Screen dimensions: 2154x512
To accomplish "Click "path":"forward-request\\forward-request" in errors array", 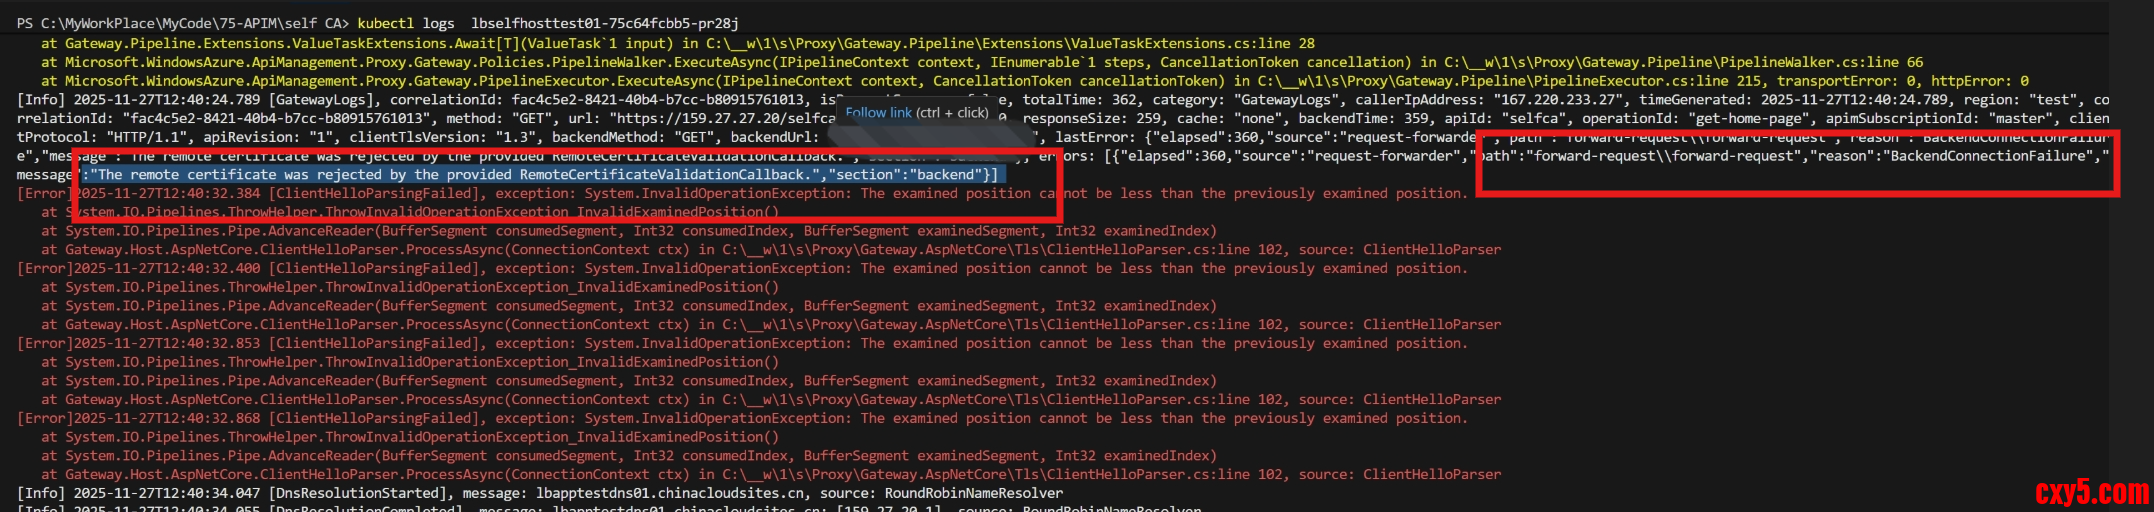I will click(1638, 156).
